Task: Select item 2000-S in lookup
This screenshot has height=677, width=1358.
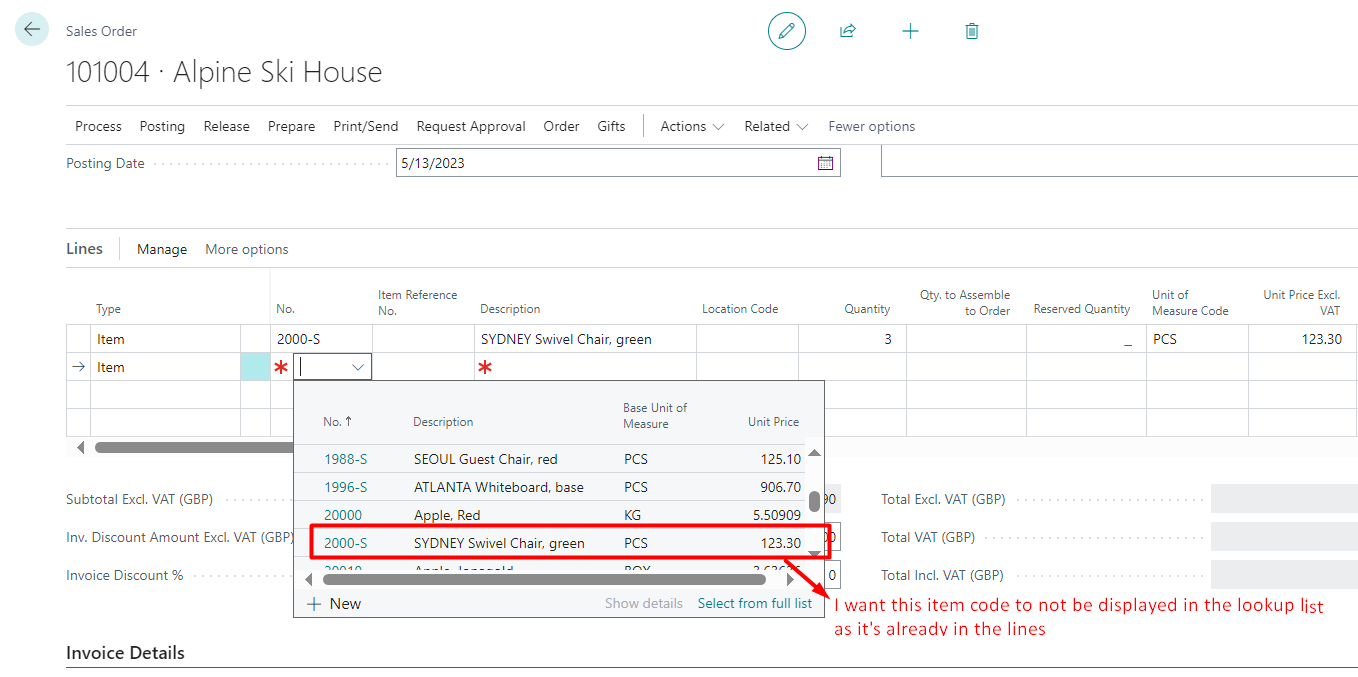Action: (346, 543)
